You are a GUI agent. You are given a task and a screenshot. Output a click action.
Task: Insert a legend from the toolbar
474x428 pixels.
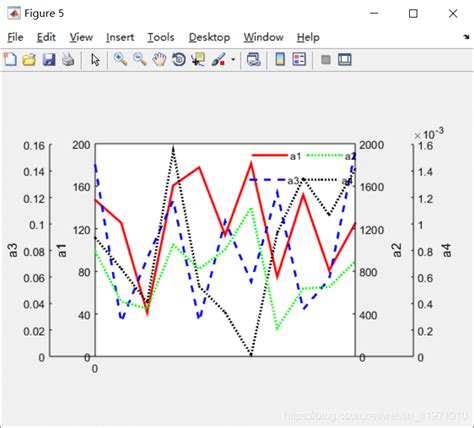point(299,60)
